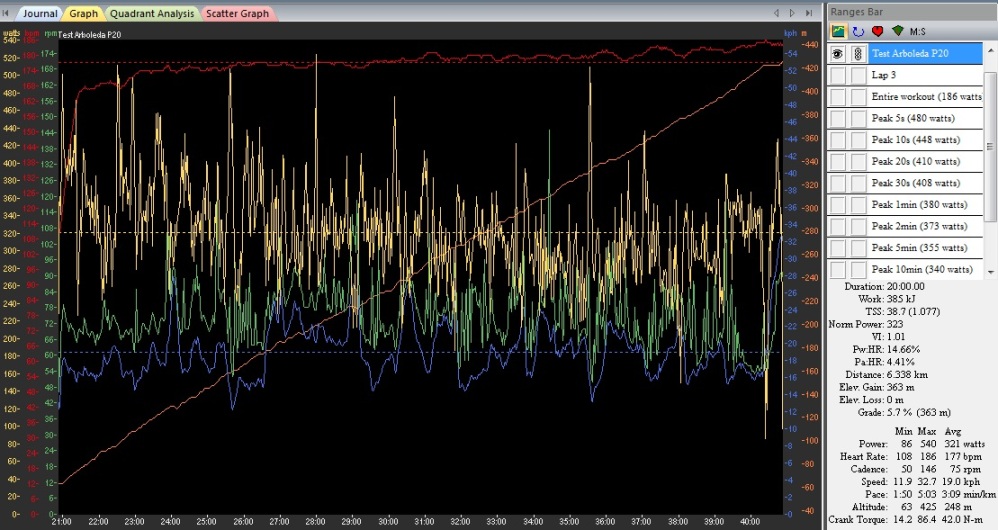Enable first checkbox for Peak 5s range
Viewport: 998px width, 530px height.
point(838,118)
